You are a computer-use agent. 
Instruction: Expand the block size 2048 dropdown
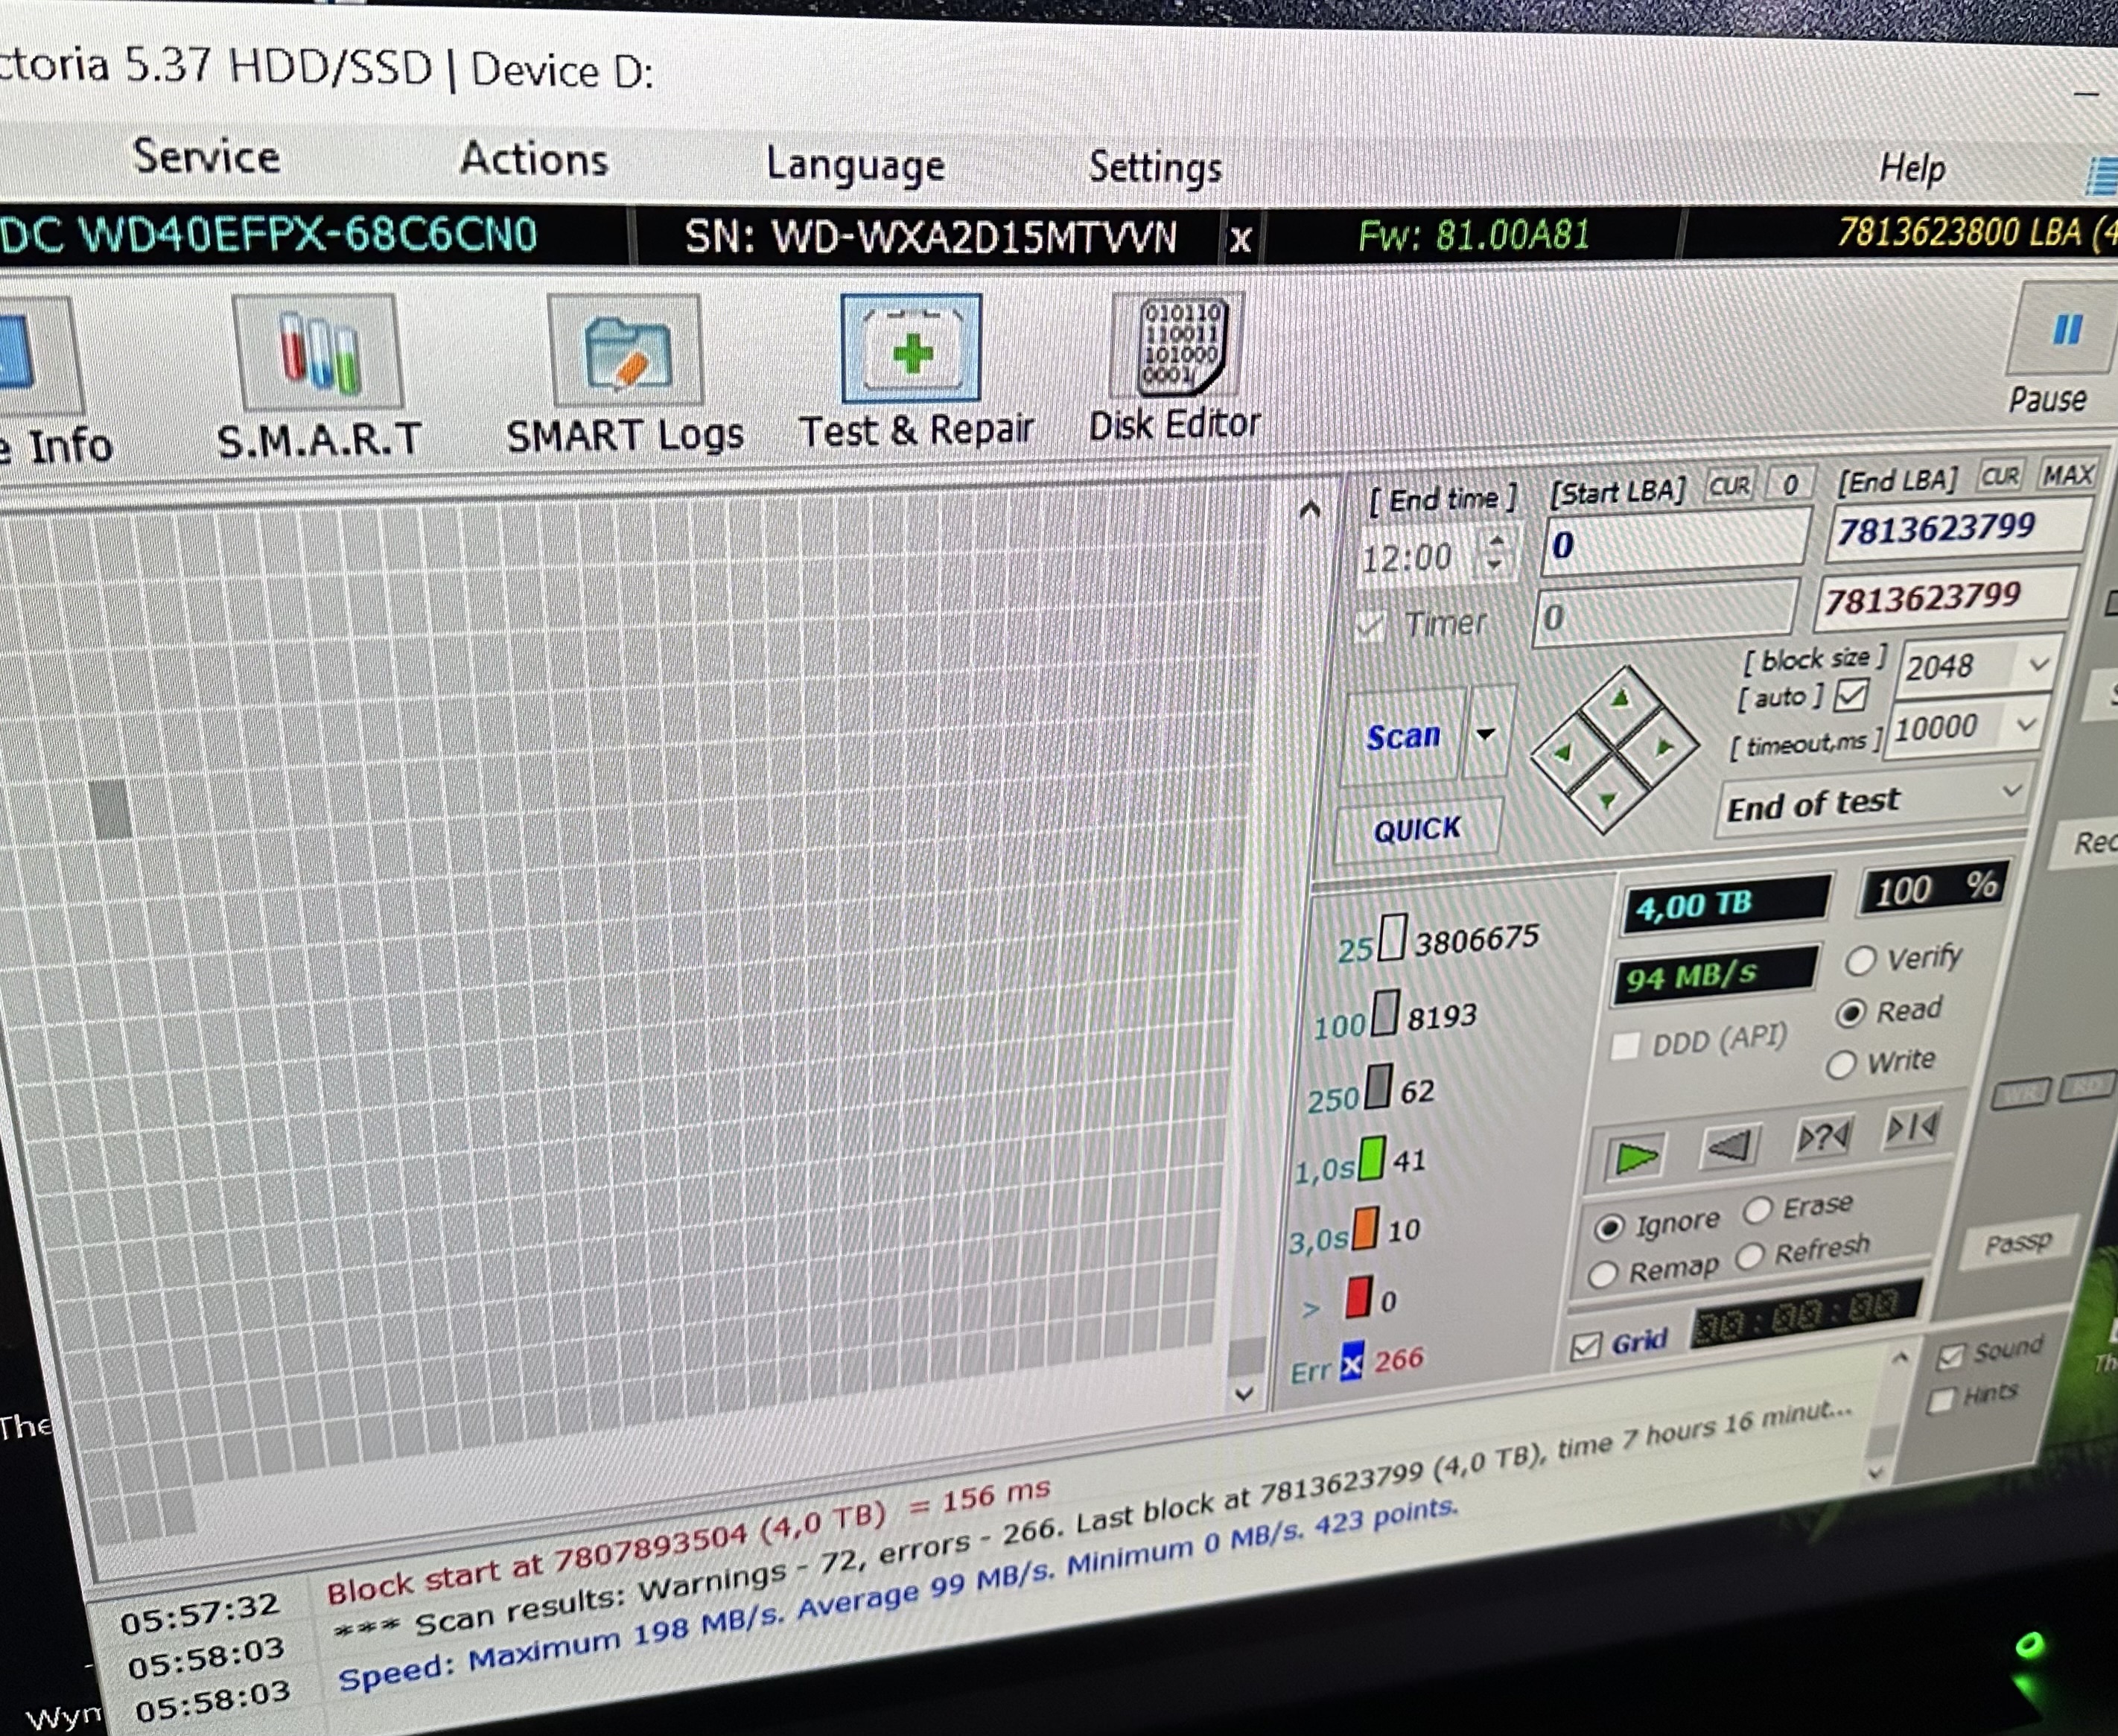2038,664
